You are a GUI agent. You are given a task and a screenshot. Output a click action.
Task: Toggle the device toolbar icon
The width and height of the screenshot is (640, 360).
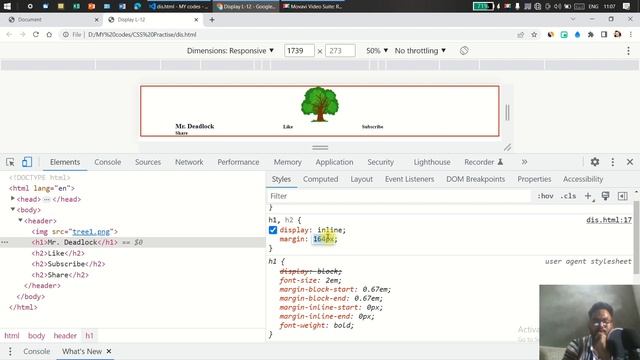click(x=27, y=162)
